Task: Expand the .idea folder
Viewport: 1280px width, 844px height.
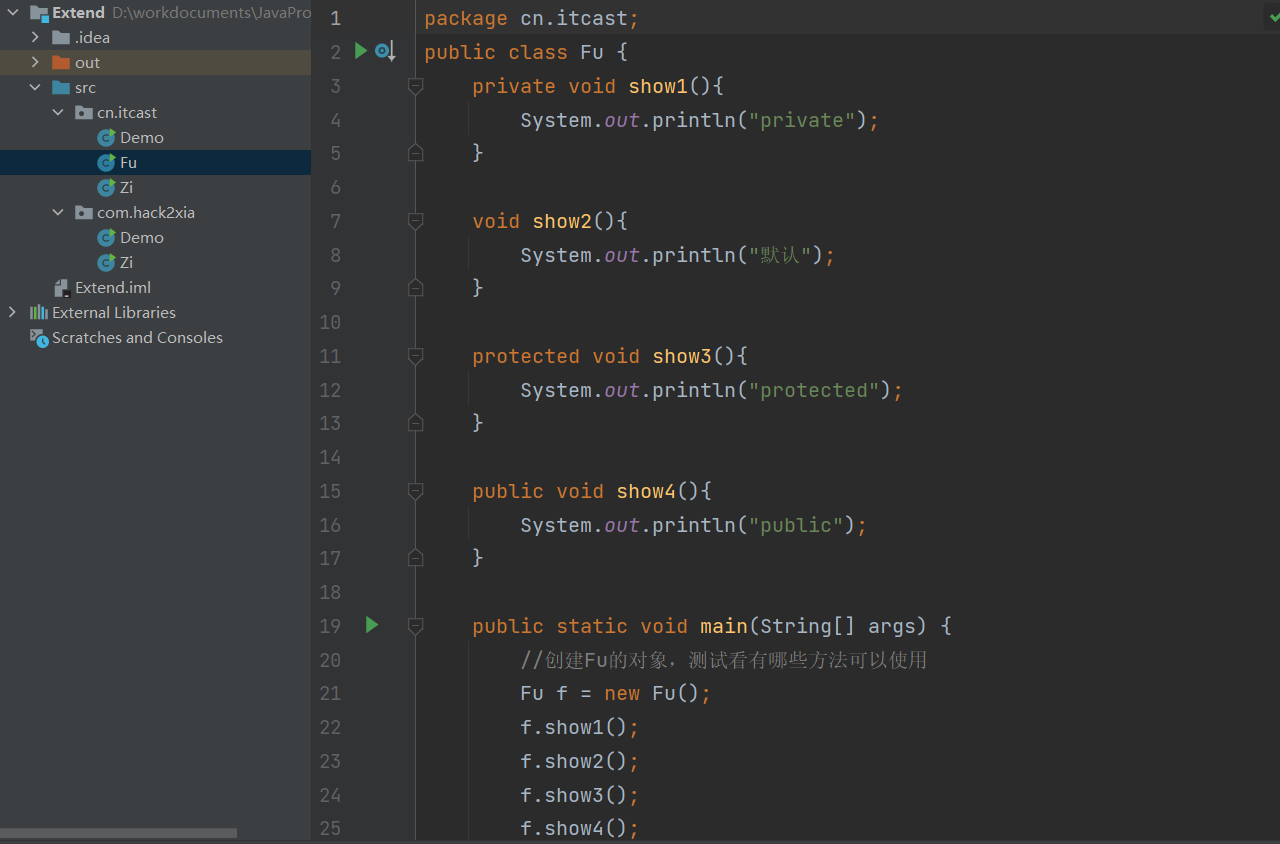Action: (36, 38)
